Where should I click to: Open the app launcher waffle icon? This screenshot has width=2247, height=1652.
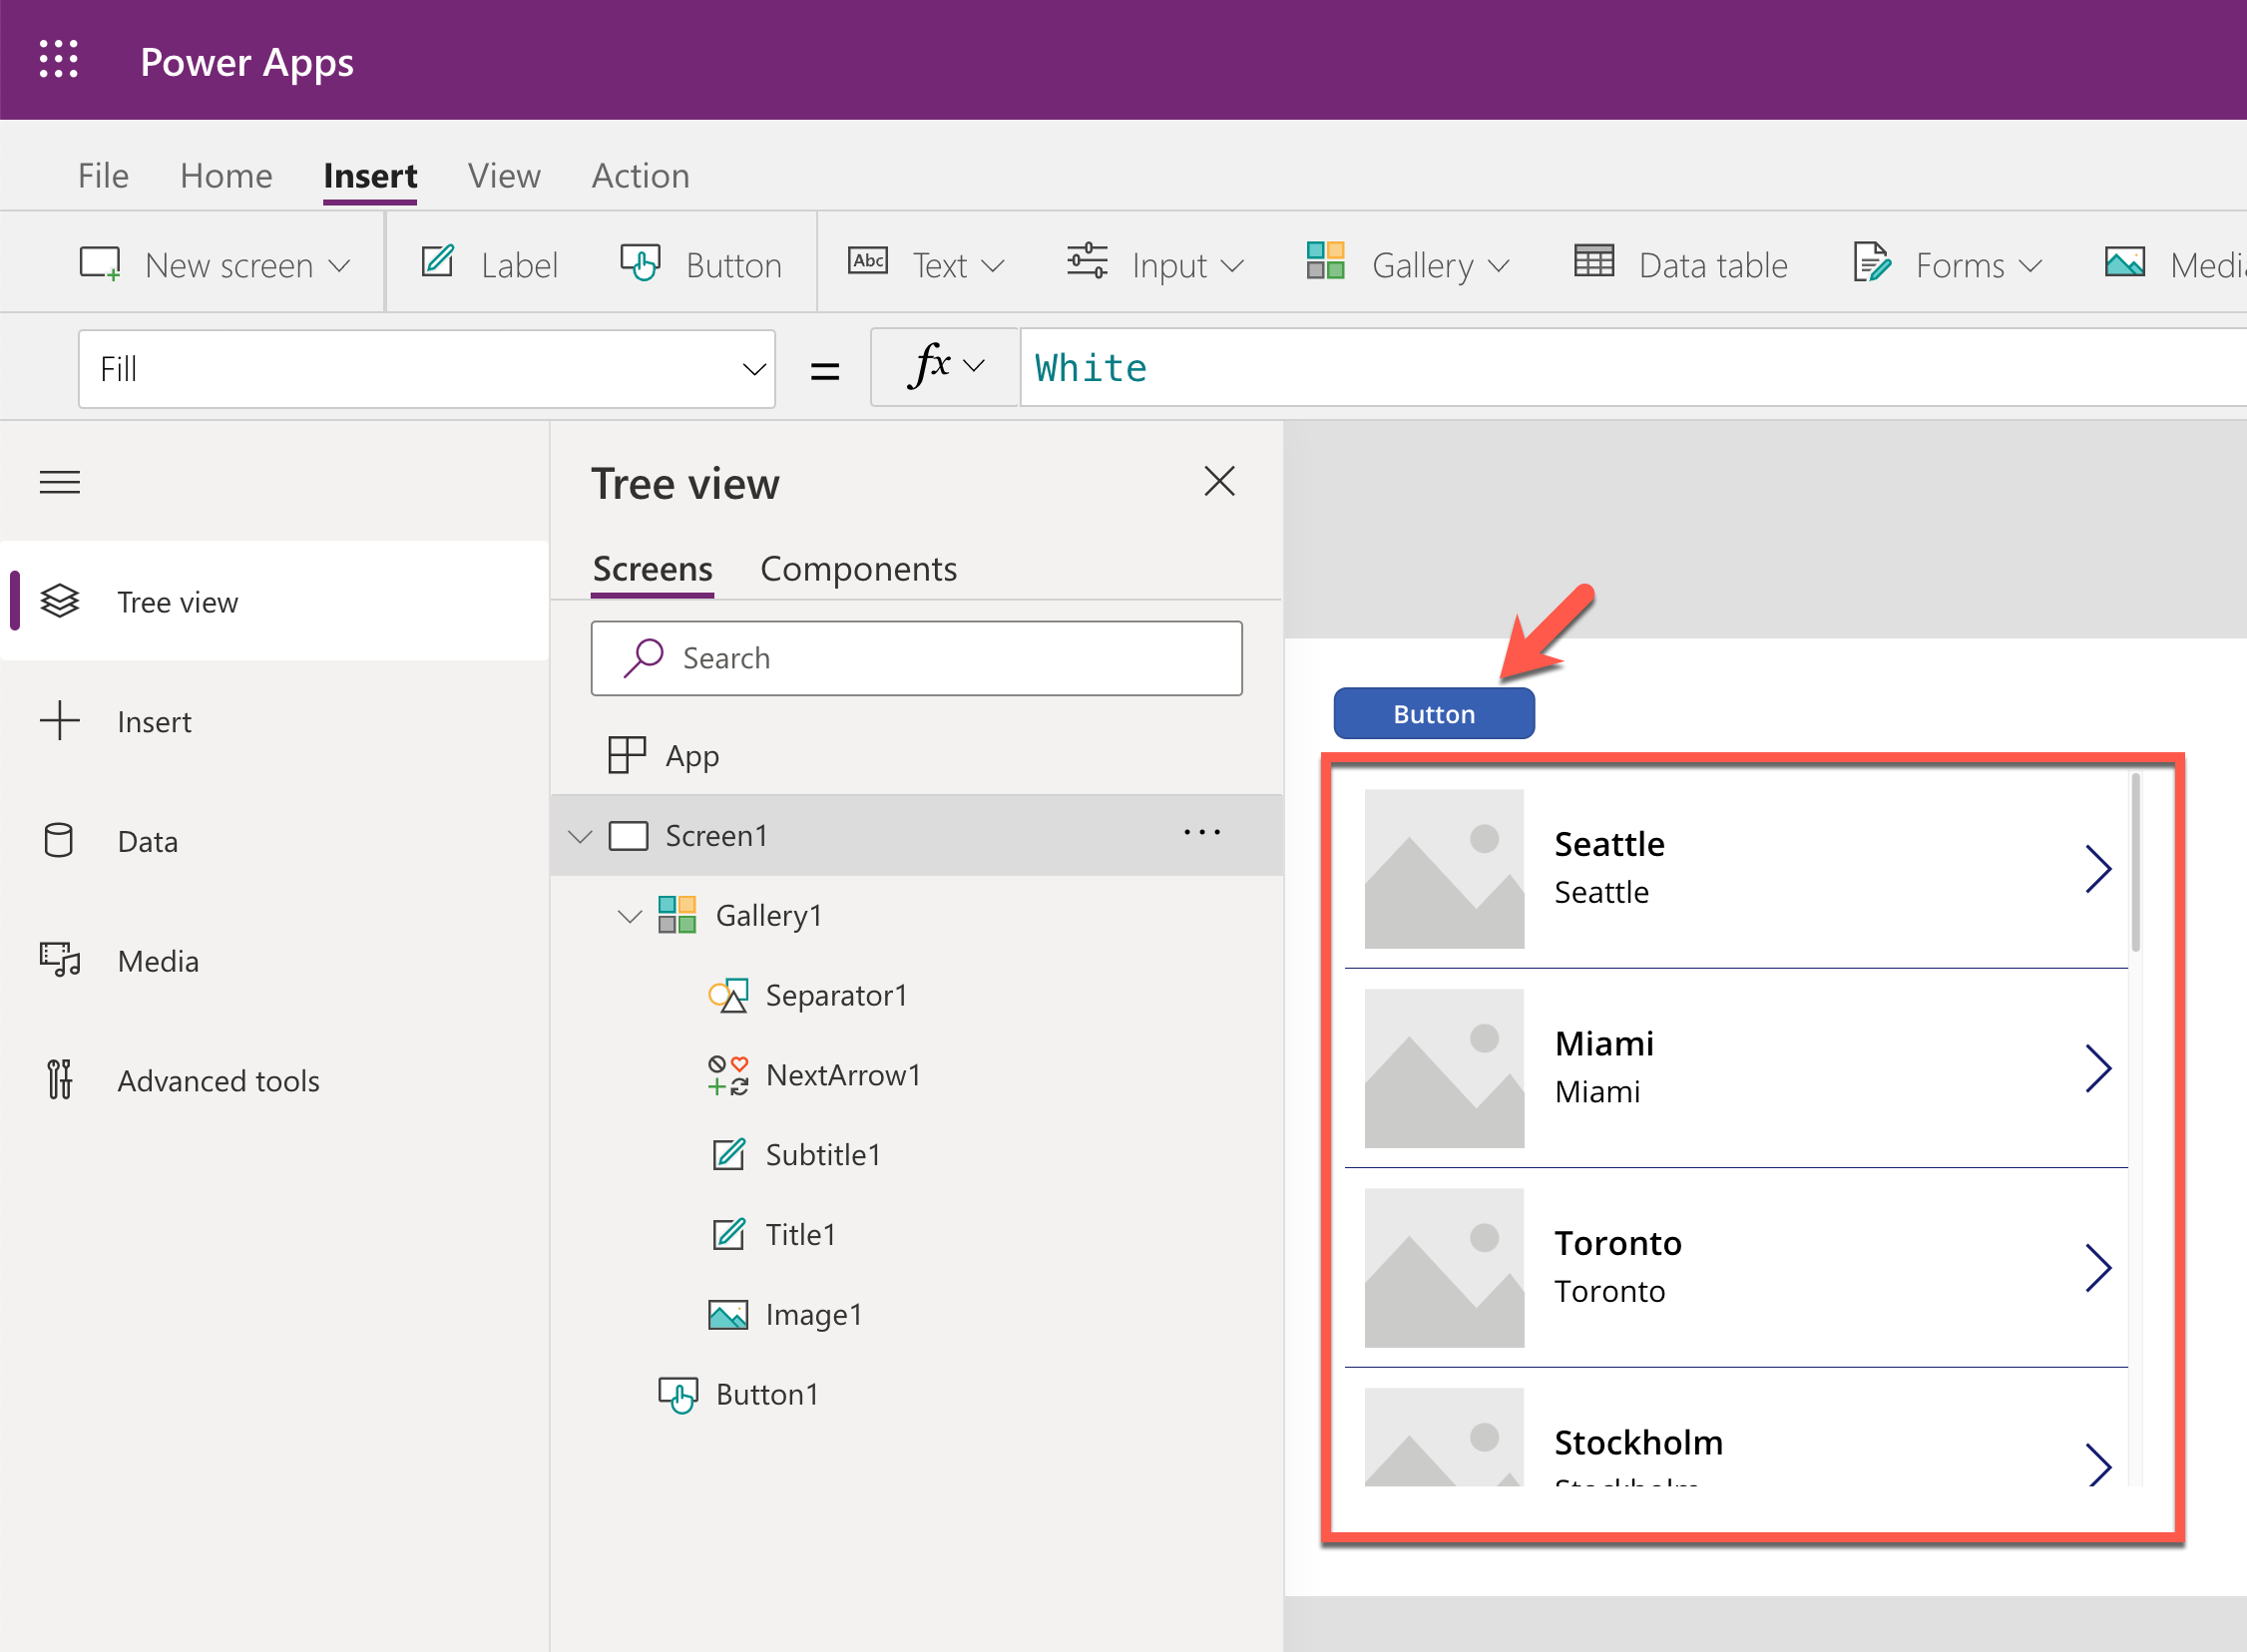59,60
